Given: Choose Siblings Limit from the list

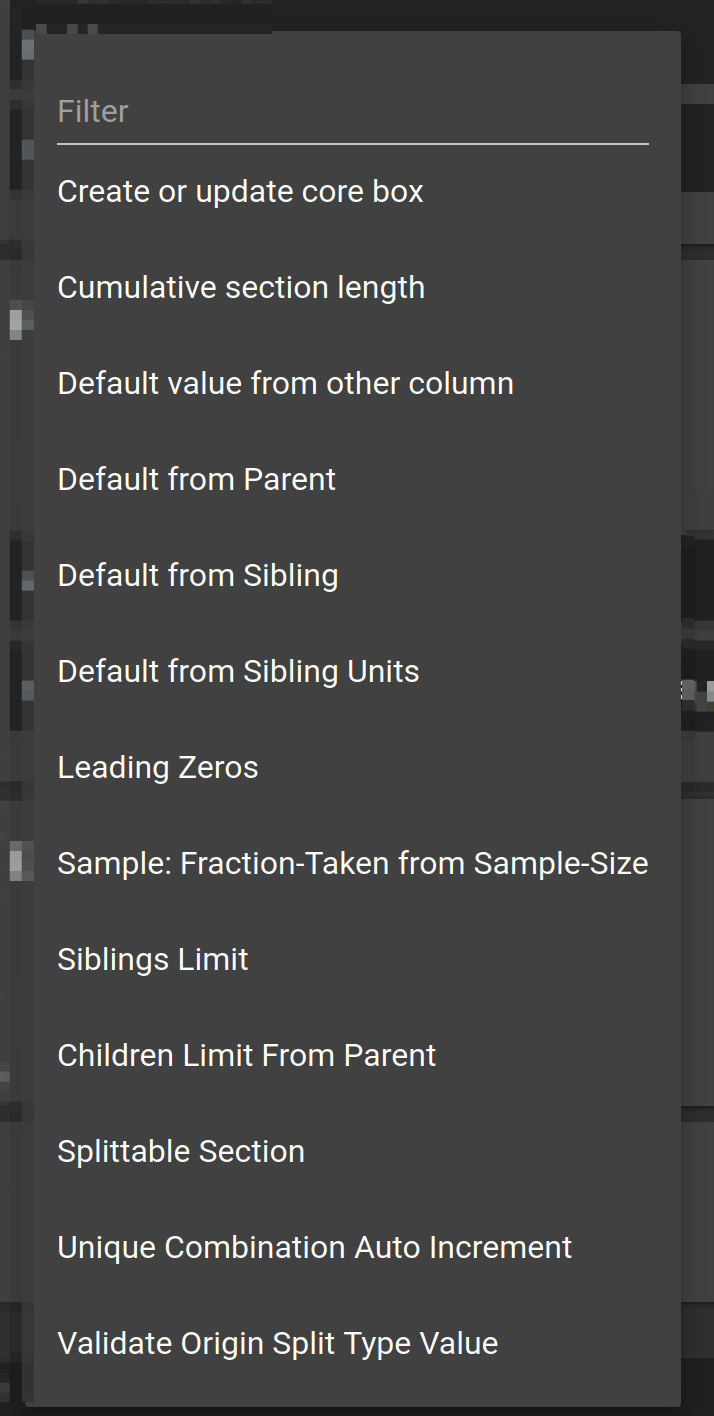Looking at the screenshot, I should pyautogui.click(x=153, y=959).
